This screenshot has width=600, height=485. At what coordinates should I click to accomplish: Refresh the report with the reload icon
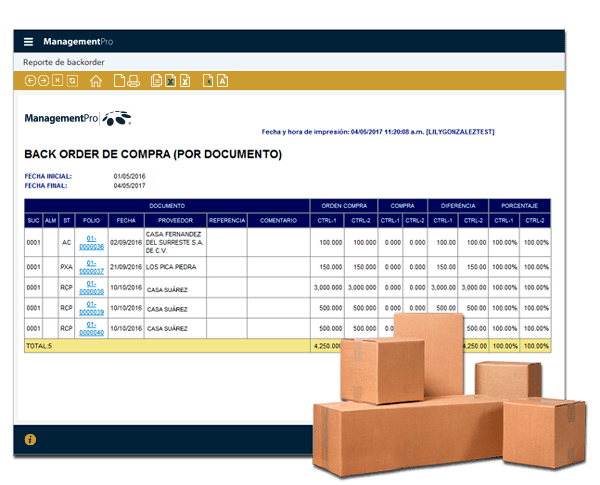(72, 81)
